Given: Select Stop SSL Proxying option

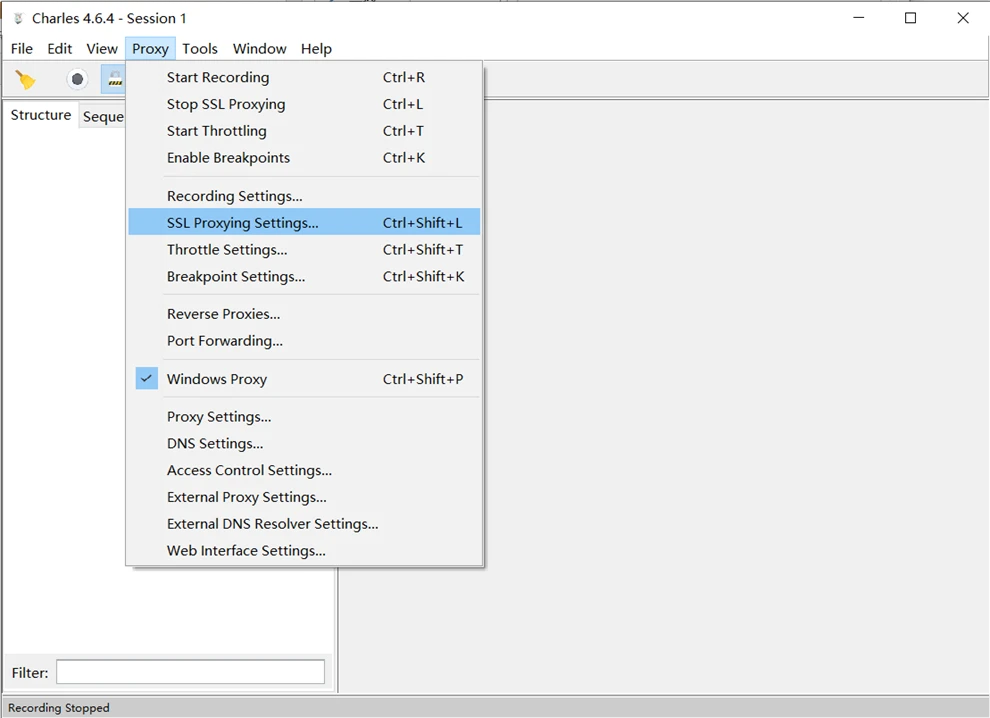Looking at the screenshot, I should 304,104.
